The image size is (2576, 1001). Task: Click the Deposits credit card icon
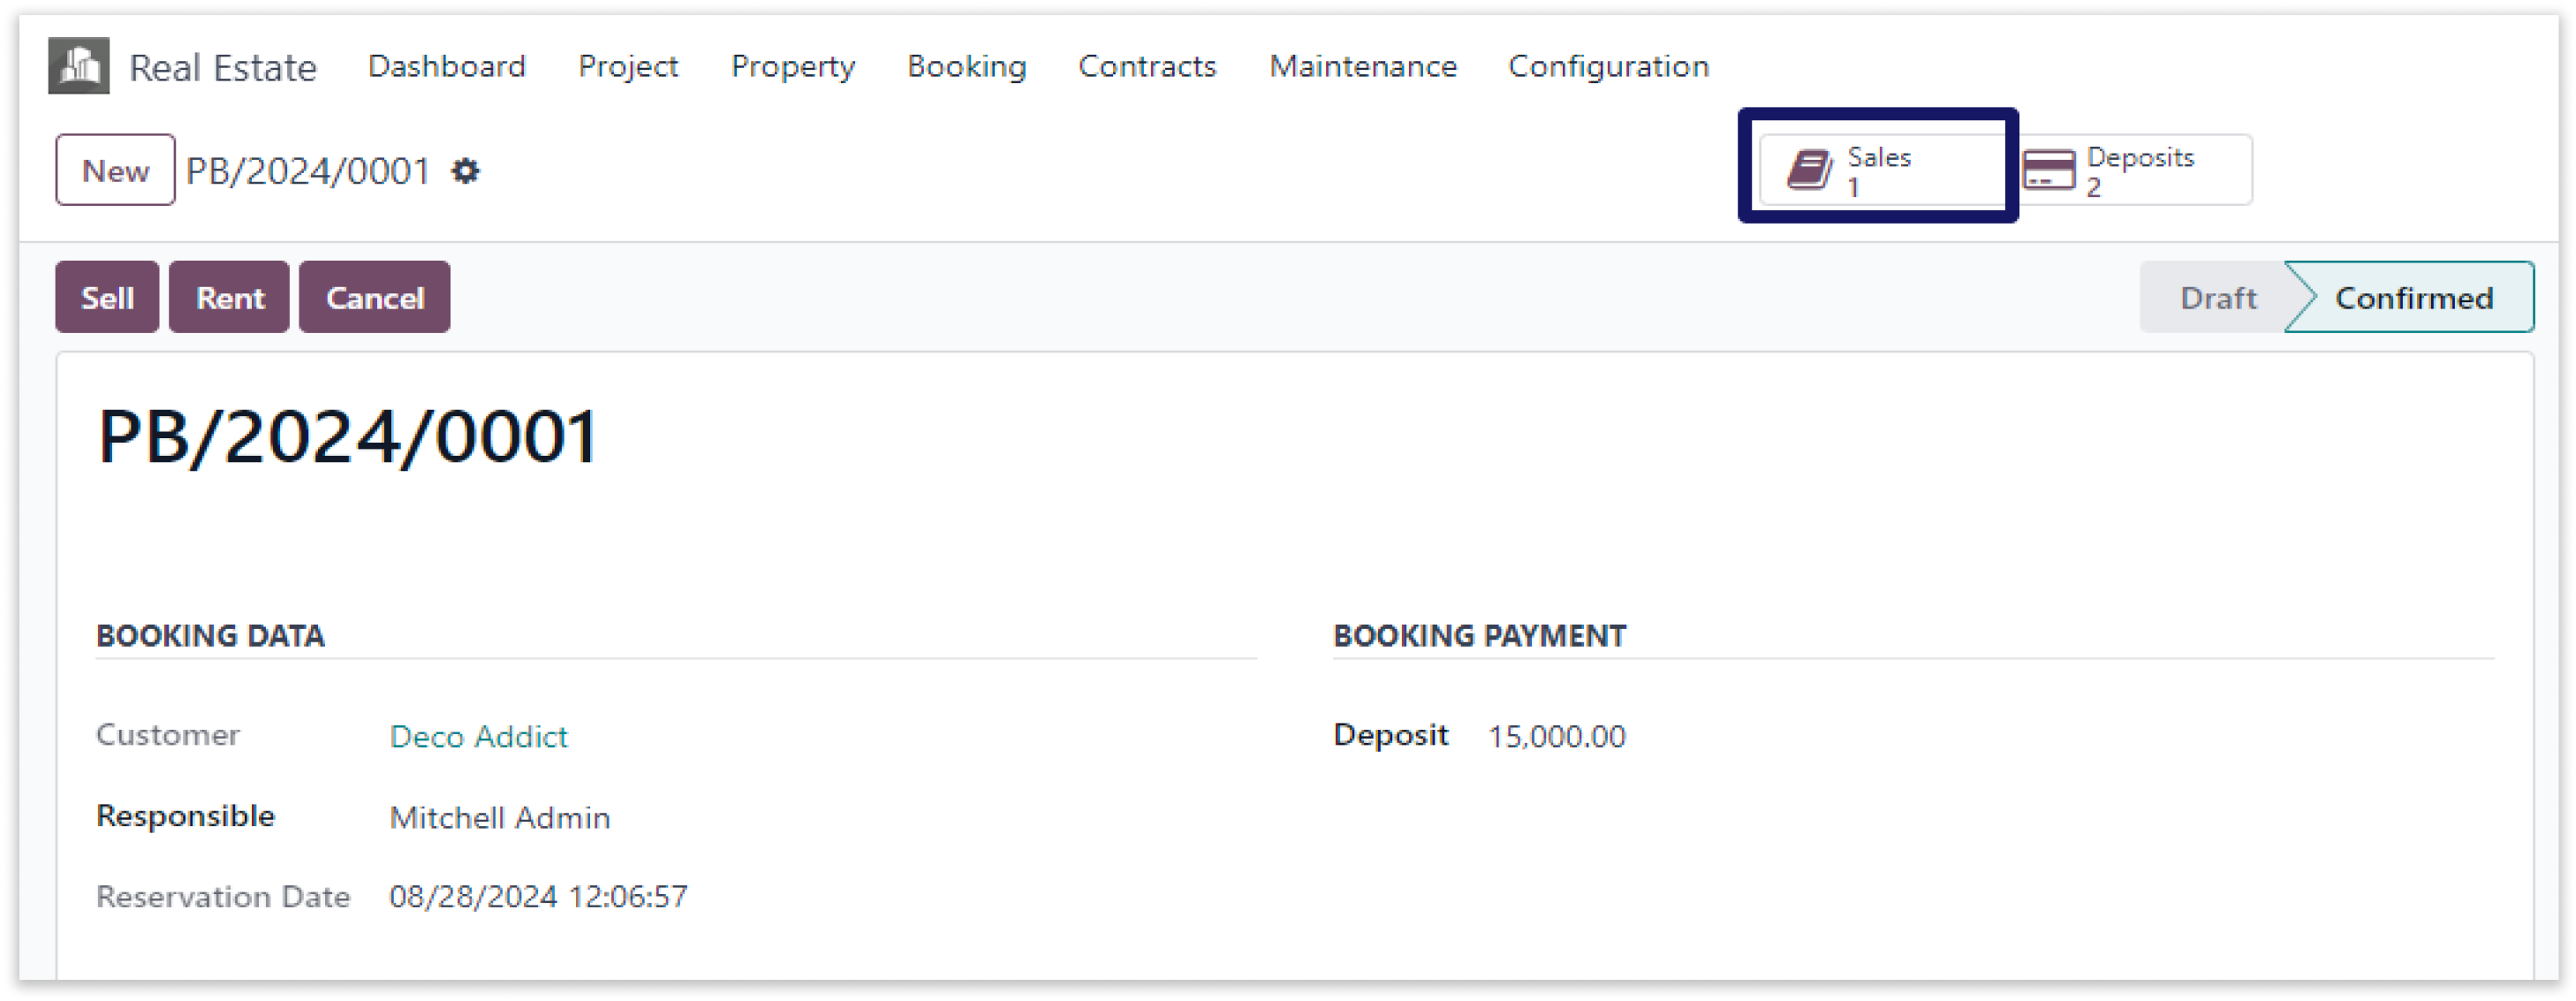(2050, 170)
